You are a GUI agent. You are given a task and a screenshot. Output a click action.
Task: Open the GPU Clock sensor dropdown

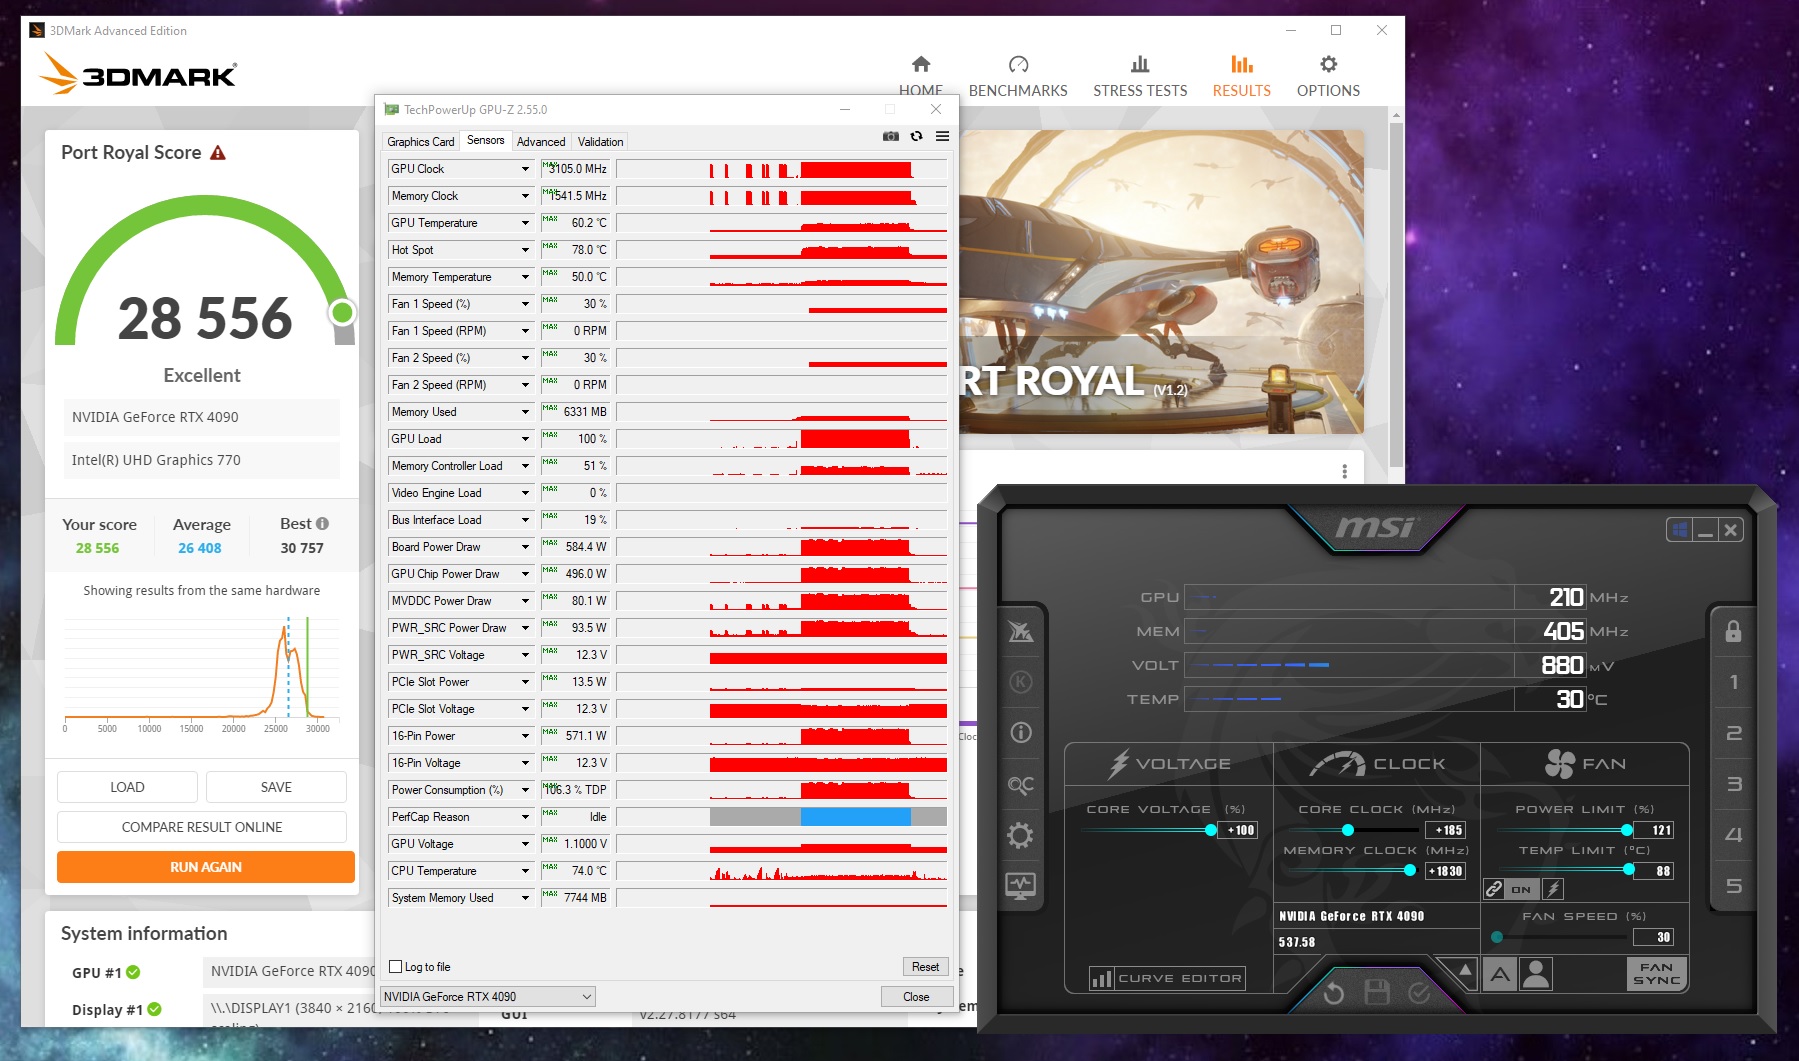525,169
